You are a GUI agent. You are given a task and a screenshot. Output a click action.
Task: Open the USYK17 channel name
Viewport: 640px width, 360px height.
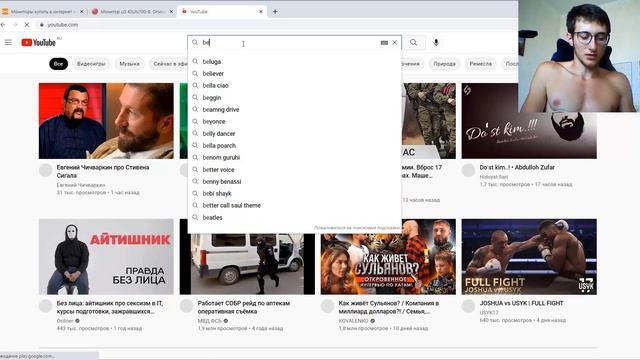click(489, 313)
